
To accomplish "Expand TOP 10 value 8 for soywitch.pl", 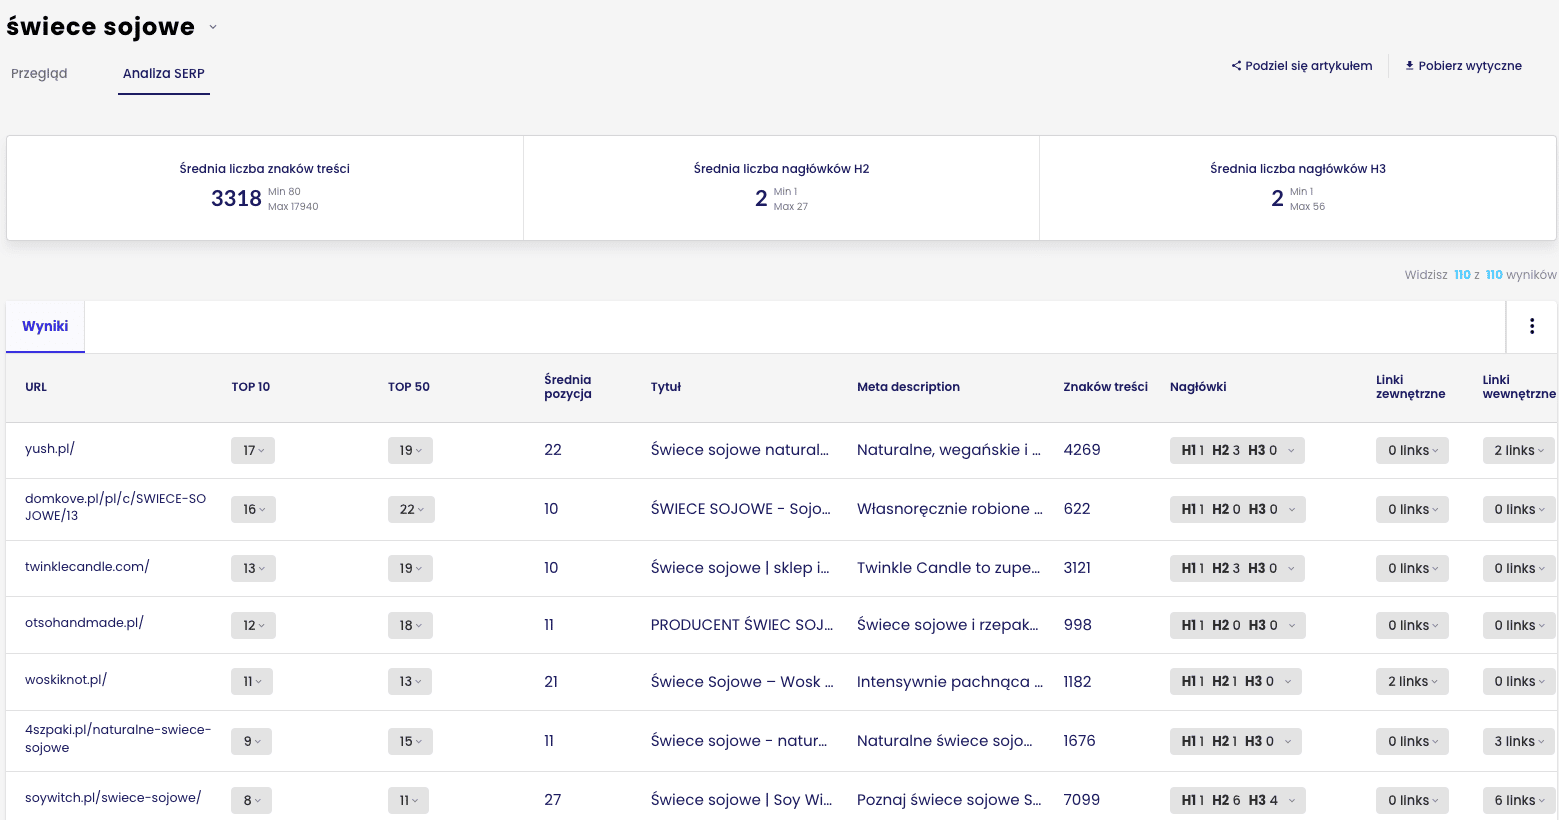I will (251, 800).
